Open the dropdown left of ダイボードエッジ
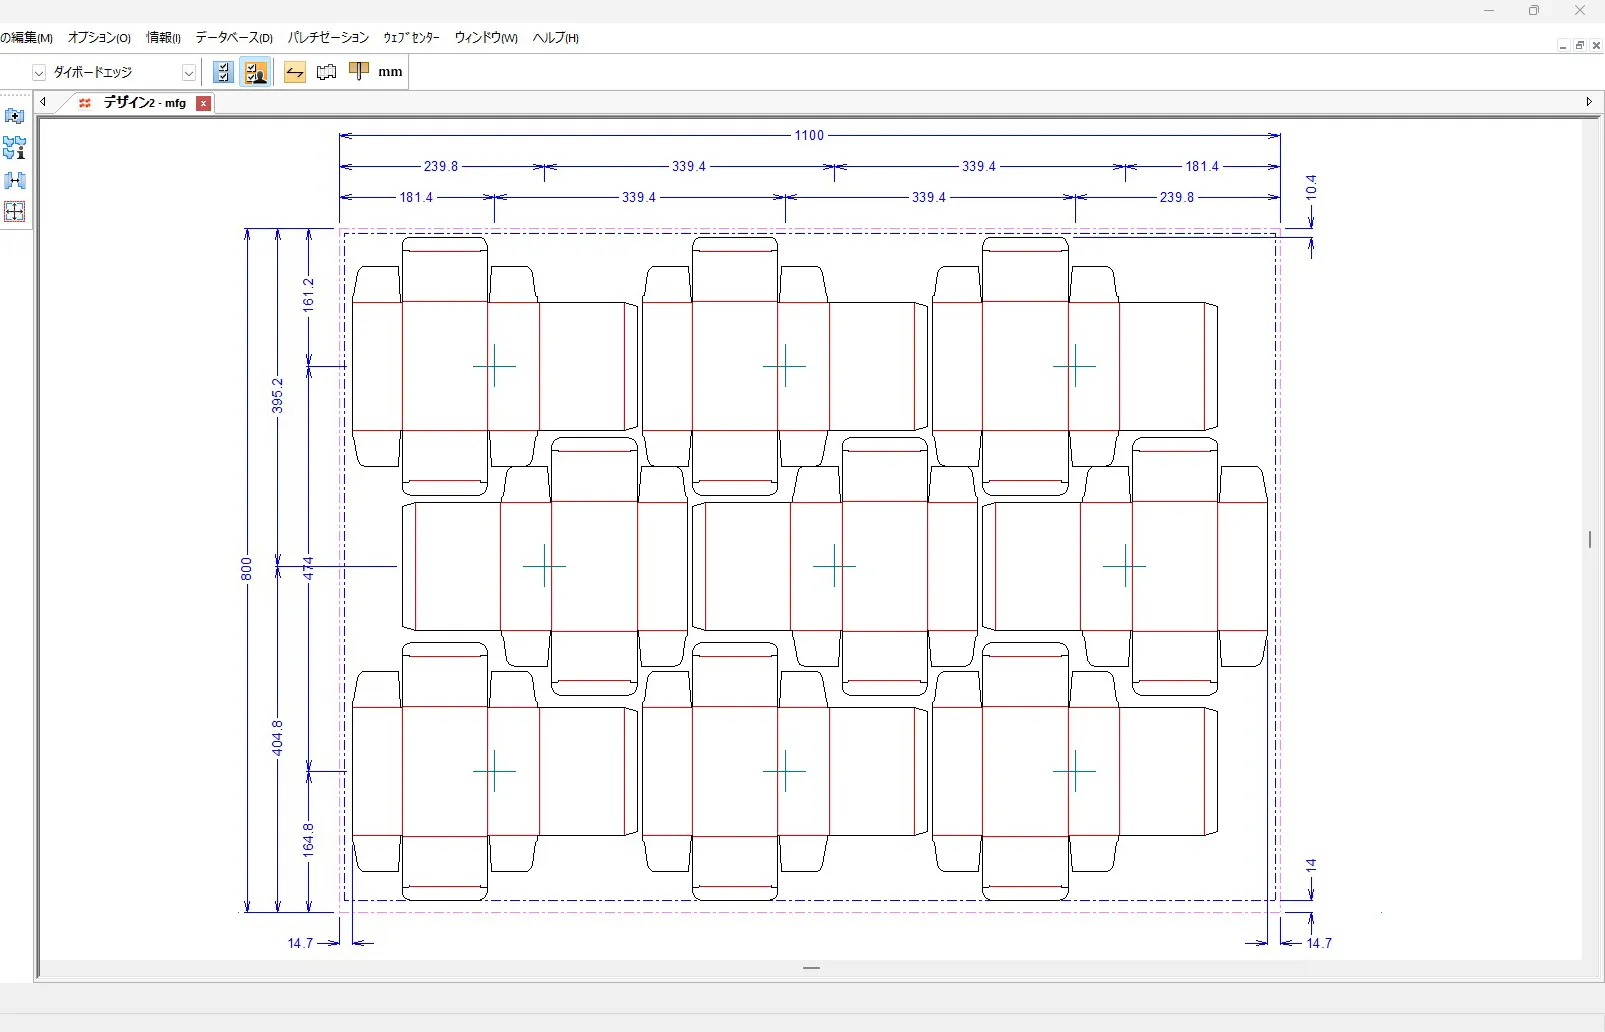The image size is (1605, 1032). [x=39, y=73]
